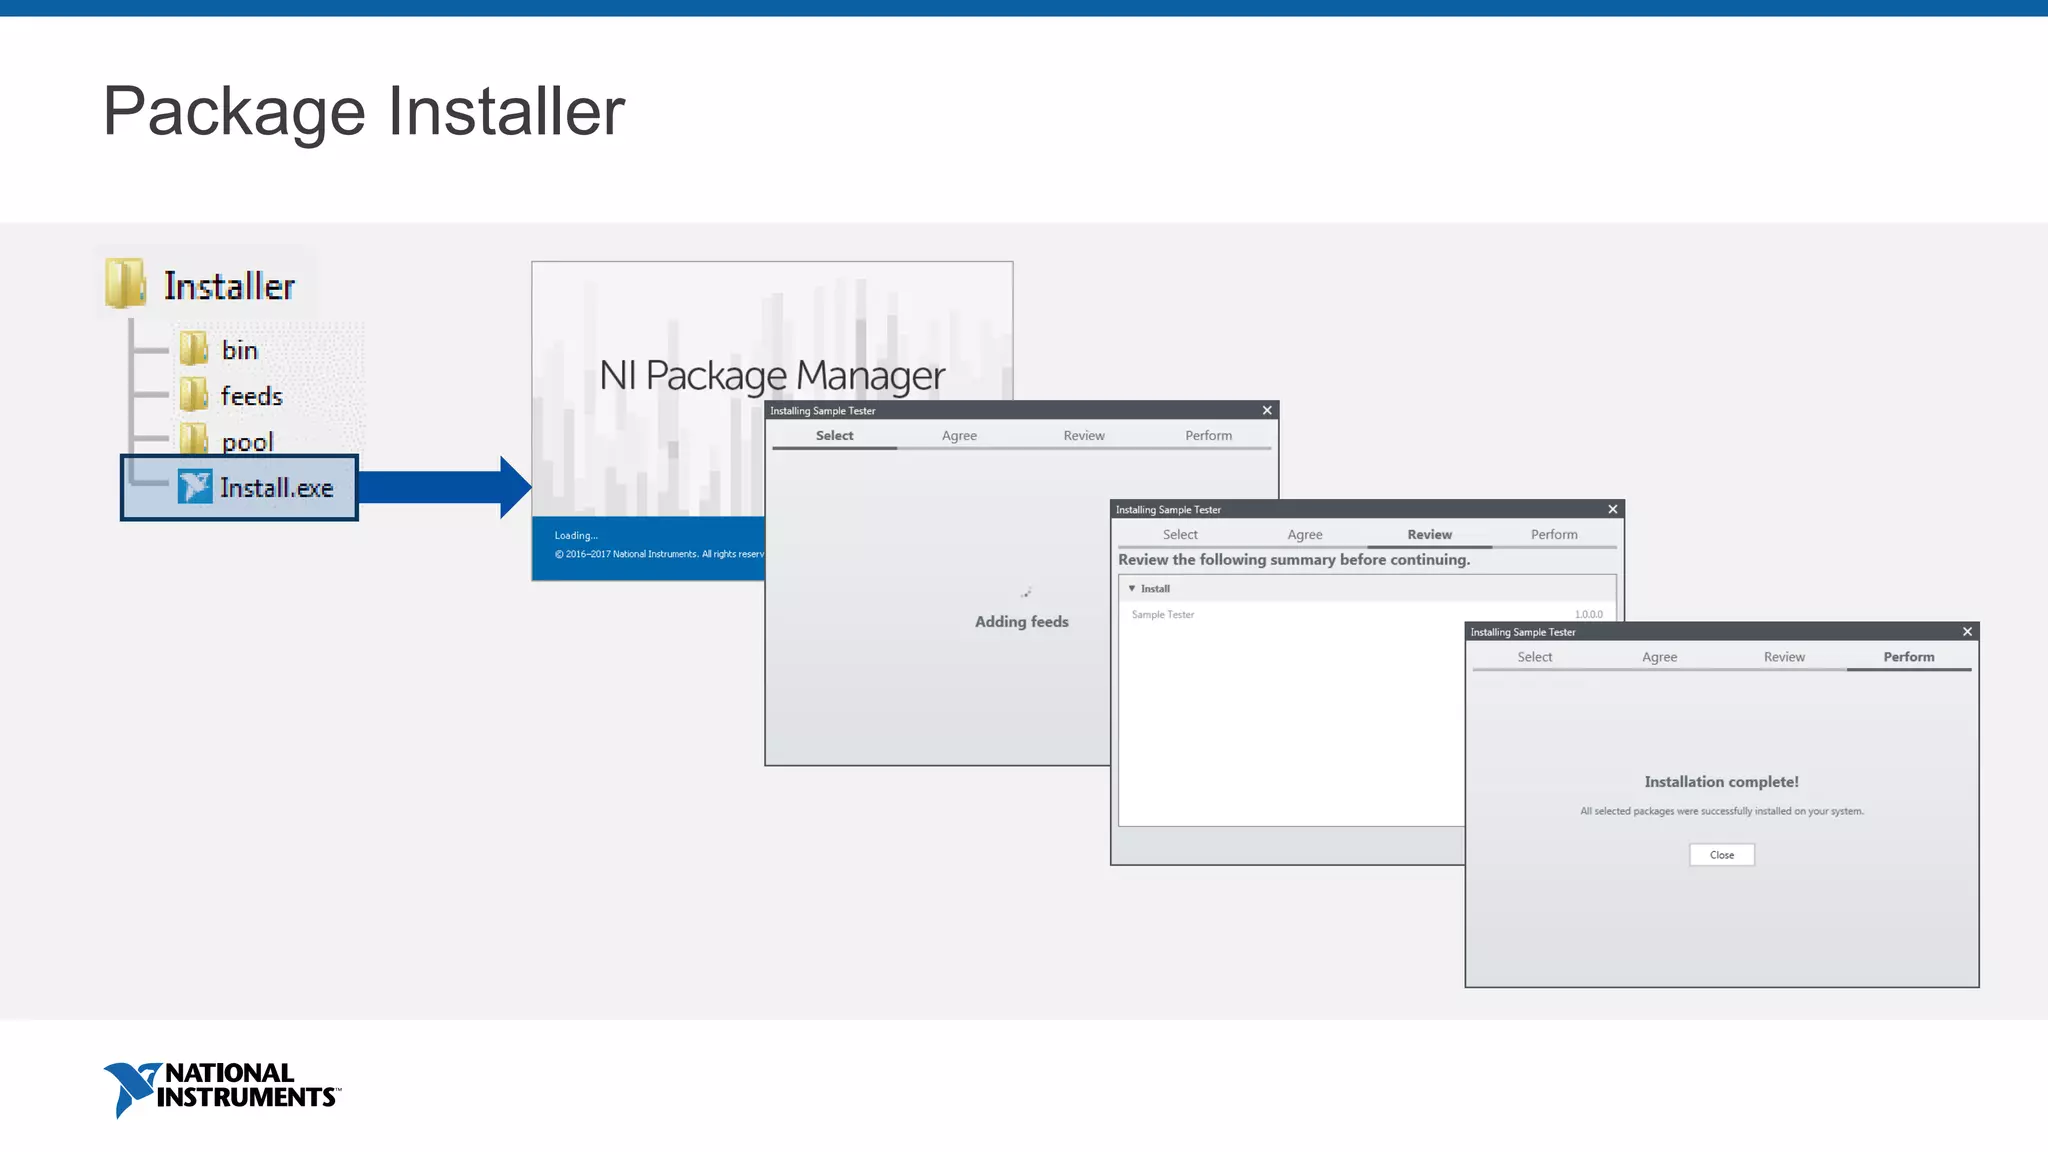Perform tab in Review summary window
The image size is (2048, 1152).
tap(1554, 534)
